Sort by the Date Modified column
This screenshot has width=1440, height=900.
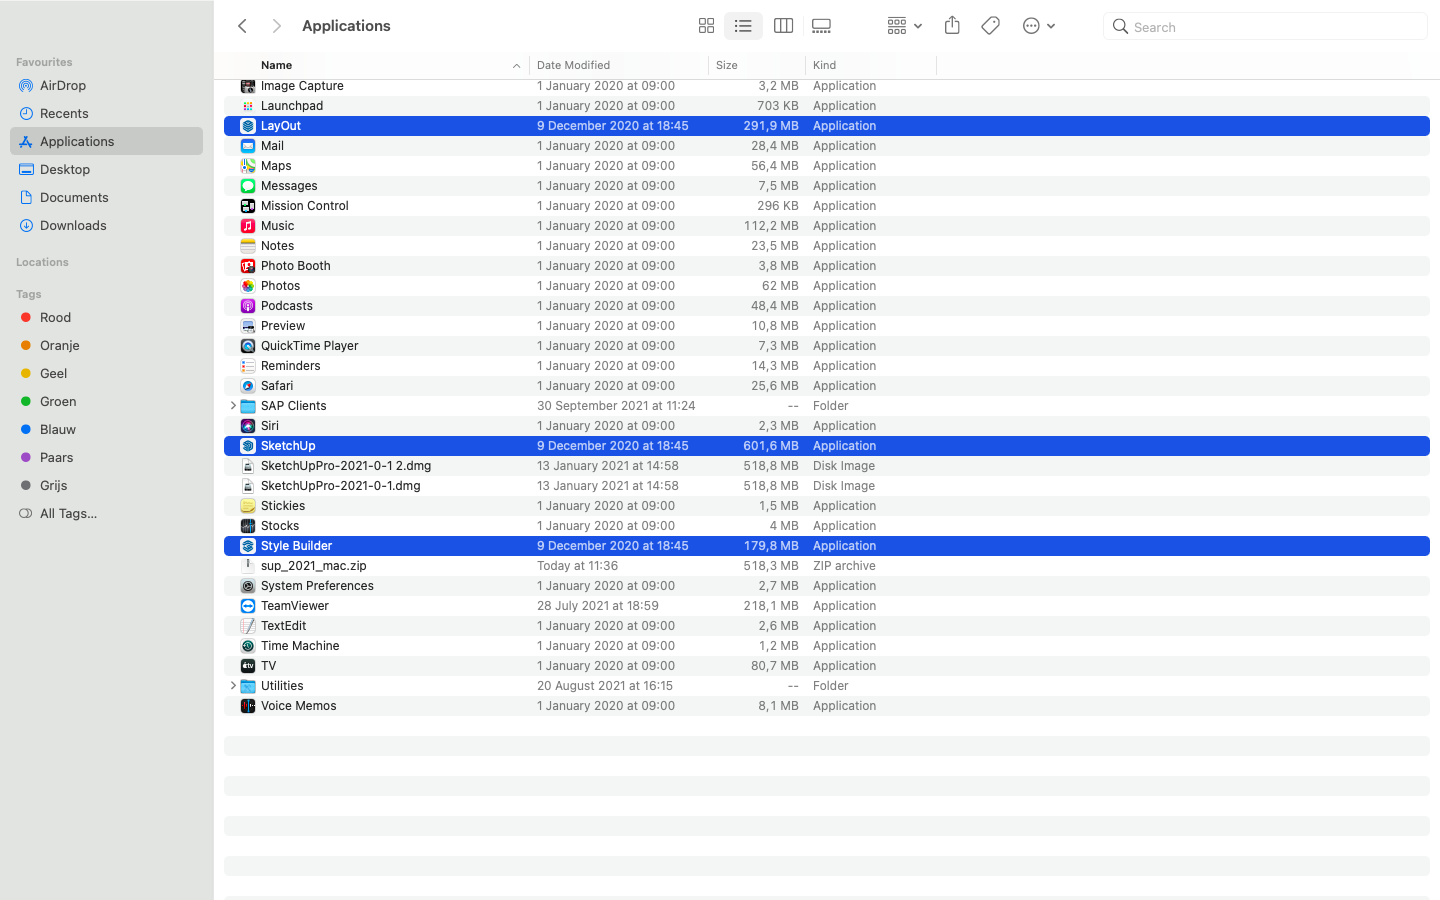point(573,65)
